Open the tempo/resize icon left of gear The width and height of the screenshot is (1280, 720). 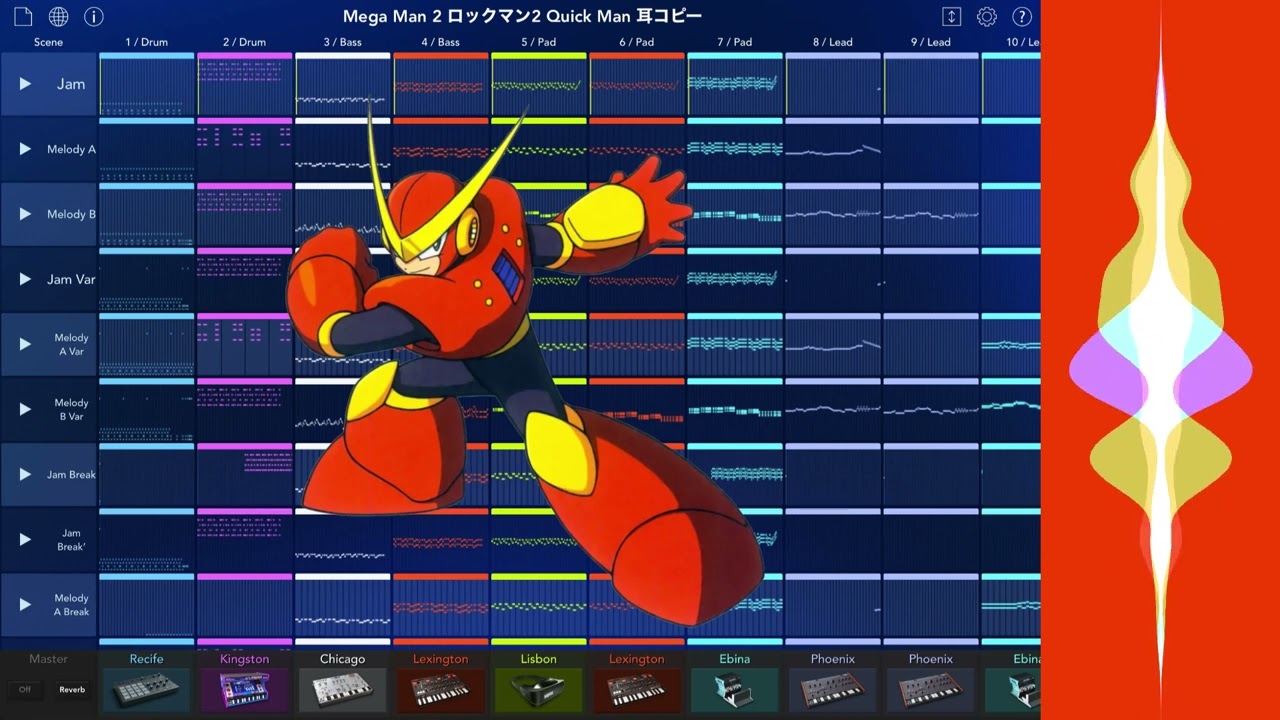pyautogui.click(x=951, y=17)
